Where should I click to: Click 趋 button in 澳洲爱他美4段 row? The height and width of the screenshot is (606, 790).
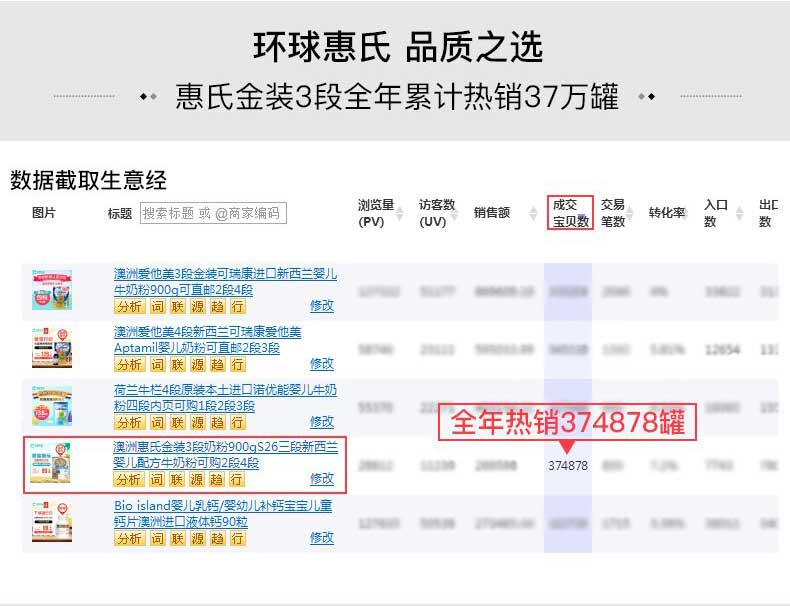tap(218, 364)
